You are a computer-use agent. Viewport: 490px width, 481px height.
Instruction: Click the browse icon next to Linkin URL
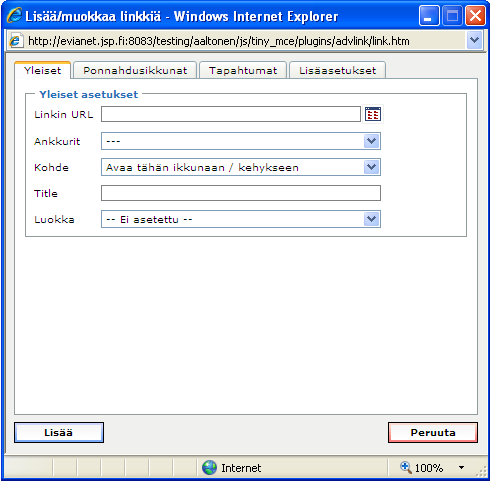pos(373,114)
